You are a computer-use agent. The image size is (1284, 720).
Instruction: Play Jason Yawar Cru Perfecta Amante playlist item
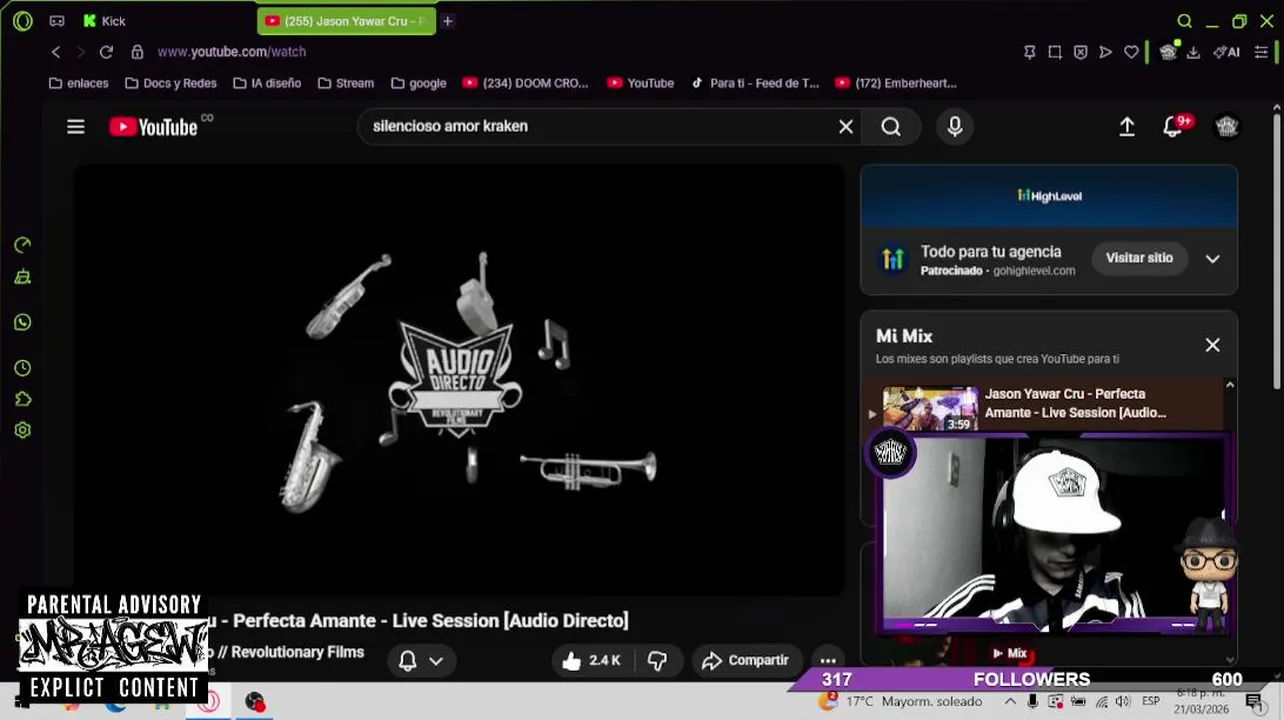tap(1046, 406)
